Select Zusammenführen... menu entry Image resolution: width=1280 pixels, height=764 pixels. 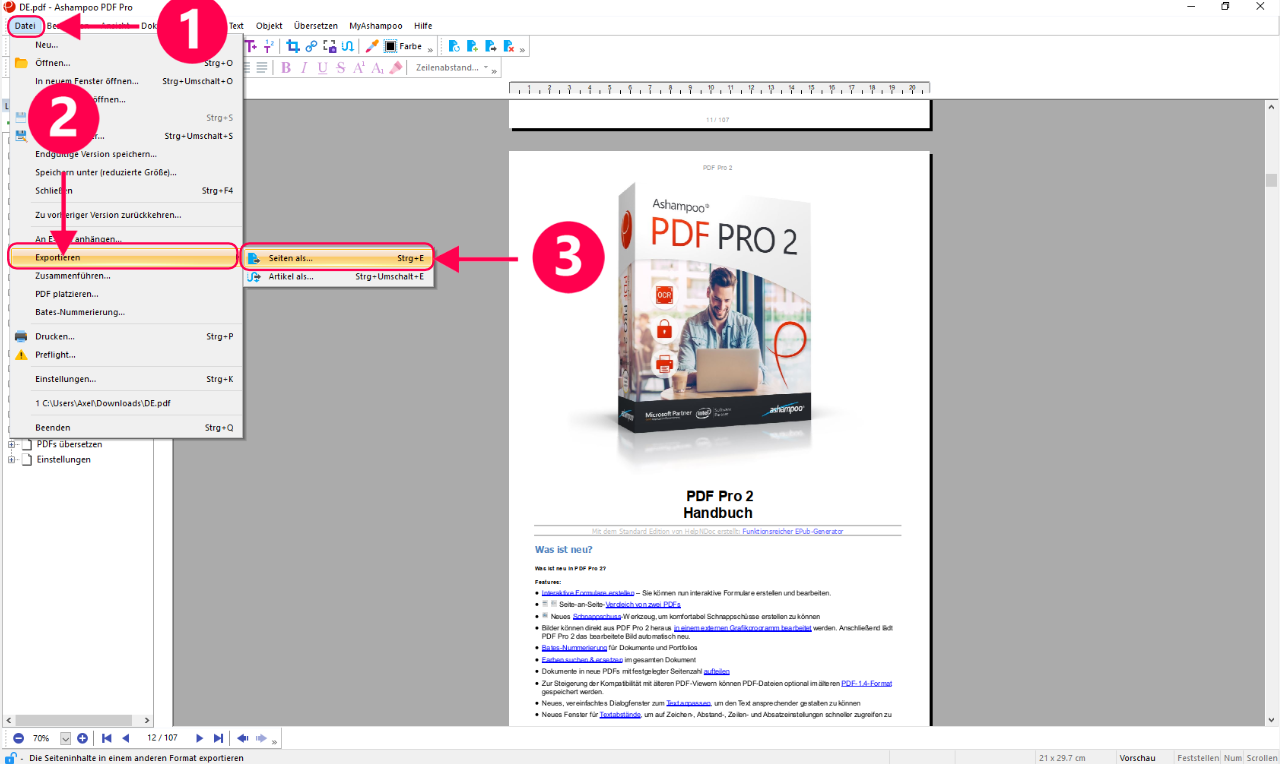point(125,276)
